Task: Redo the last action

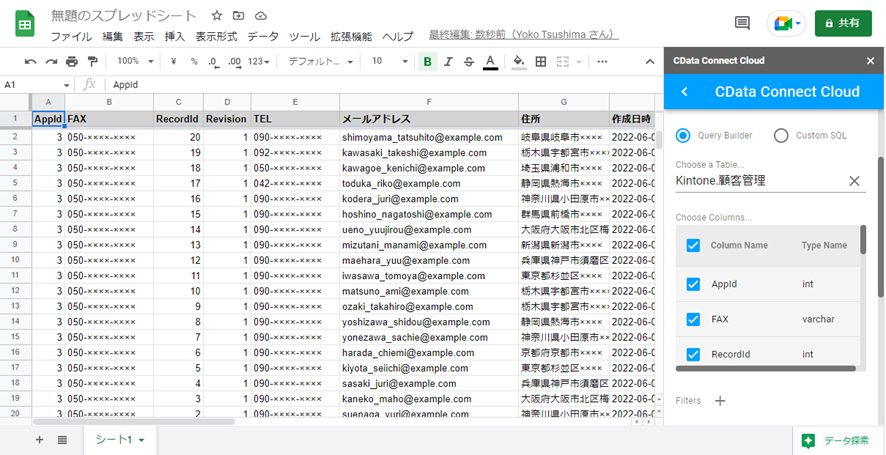Action: 51,62
